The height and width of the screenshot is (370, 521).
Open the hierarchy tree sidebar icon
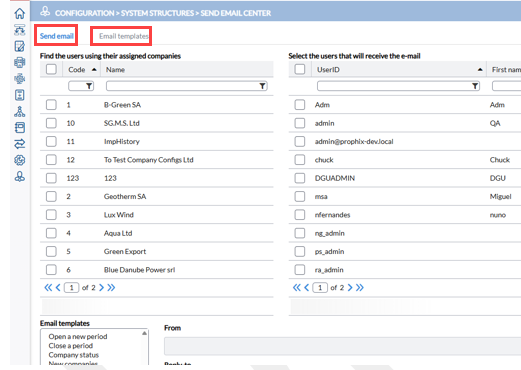(x=20, y=111)
